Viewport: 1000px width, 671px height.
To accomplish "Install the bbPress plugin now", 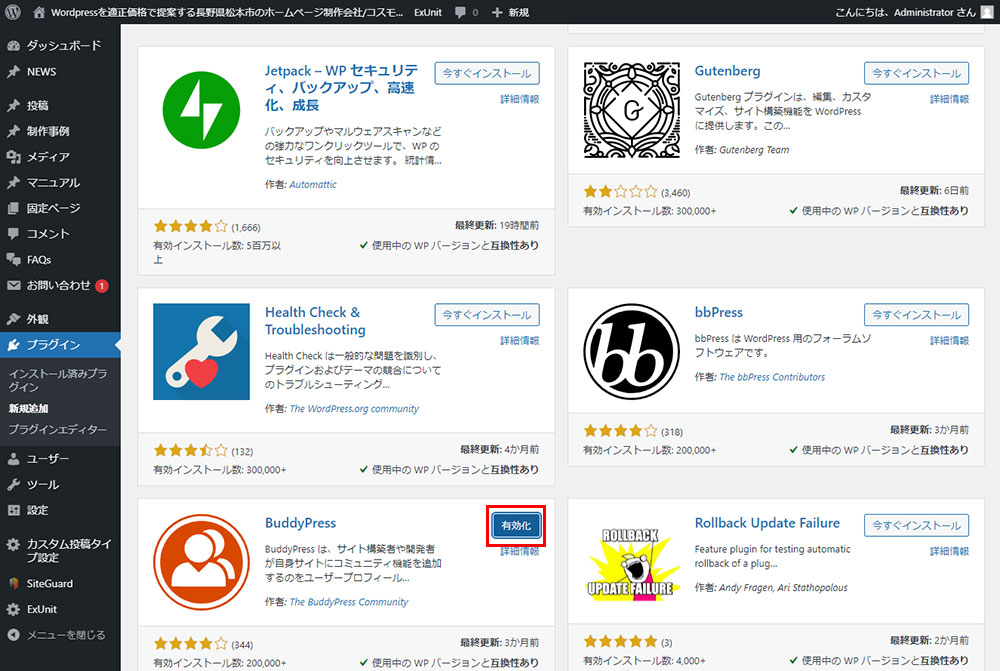I will click(x=916, y=314).
